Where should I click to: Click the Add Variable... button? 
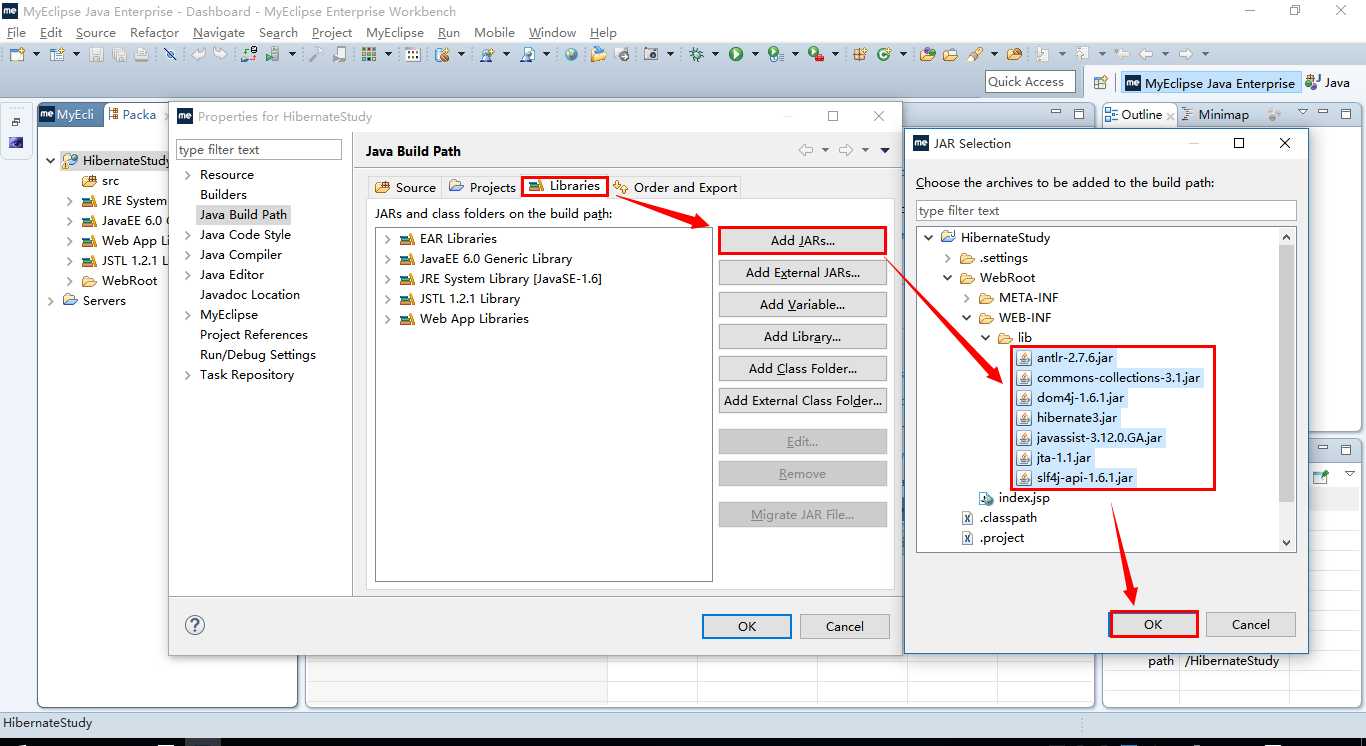pos(802,305)
